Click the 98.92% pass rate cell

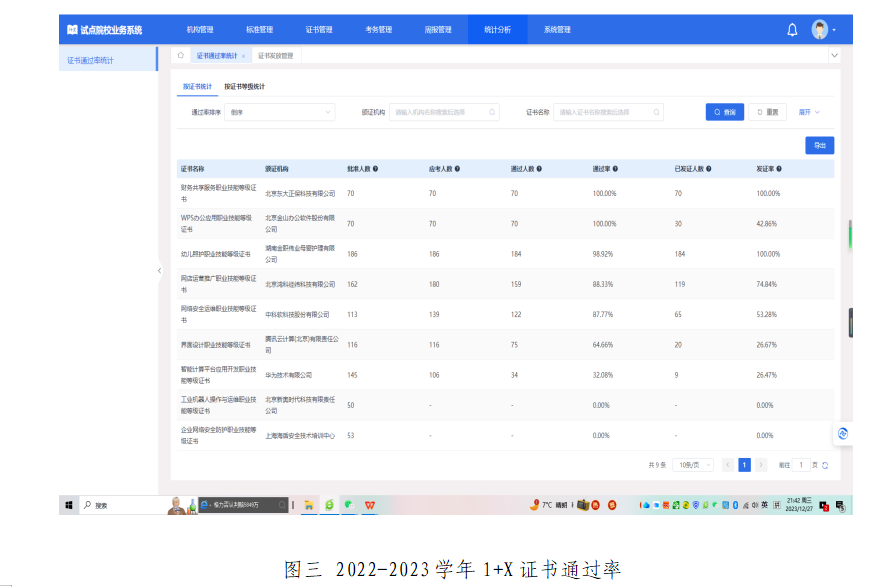pyautogui.click(x=603, y=254)
